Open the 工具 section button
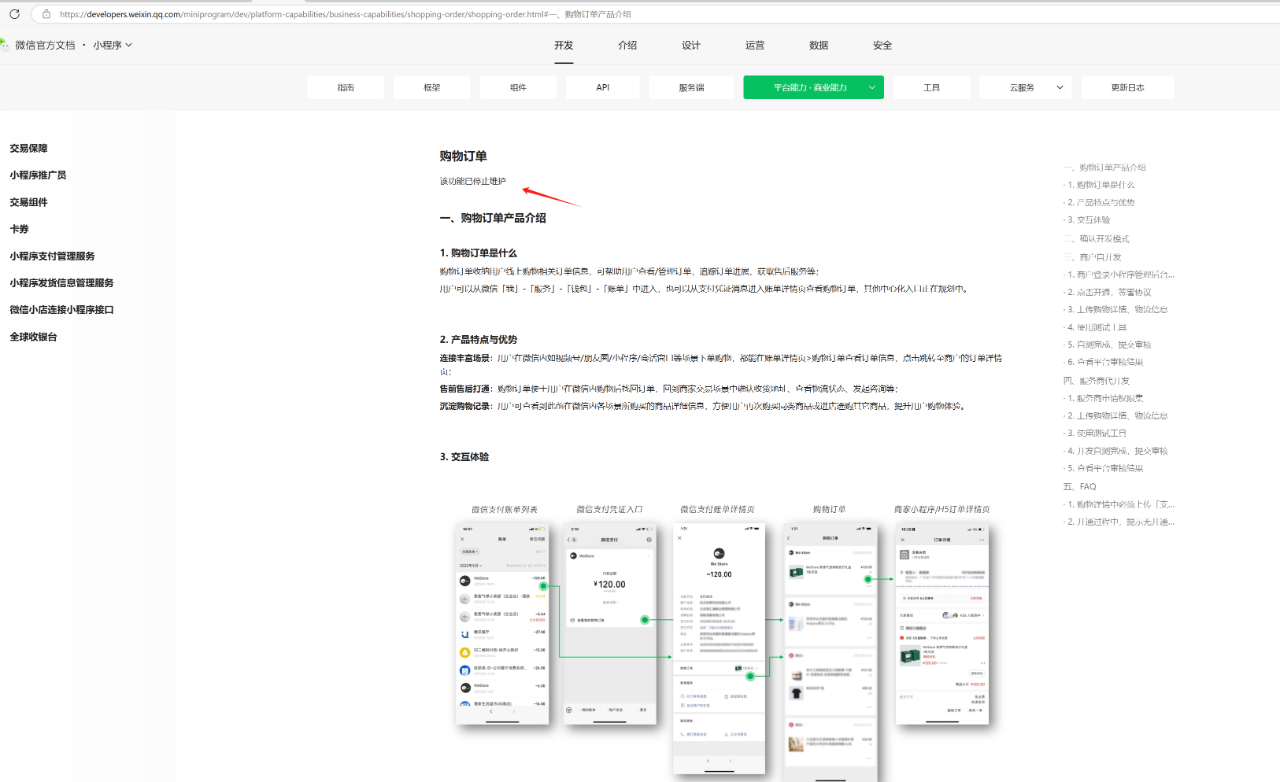 click(x=932, y=87)
